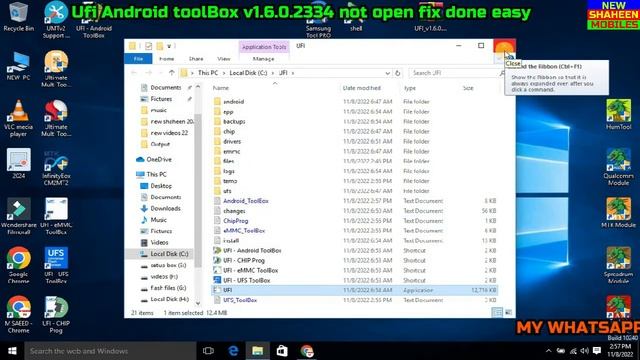Open the Store icon on the taskbar
This screenshot has height=360, width=640.
pyautogui.click(x=282, y=351)
